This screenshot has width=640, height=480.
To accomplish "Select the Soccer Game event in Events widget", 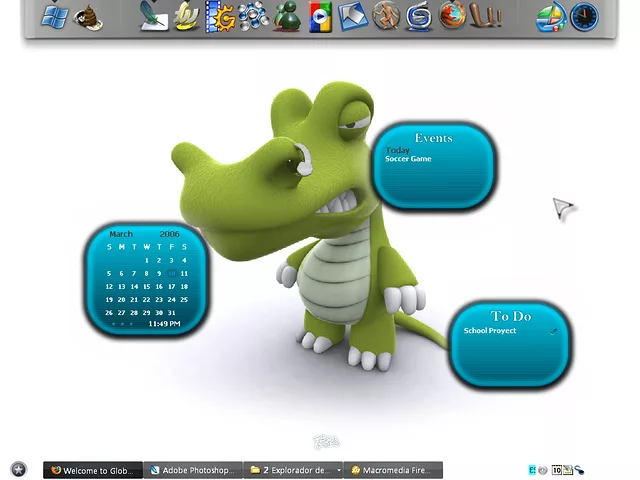I will click(408, 159).
